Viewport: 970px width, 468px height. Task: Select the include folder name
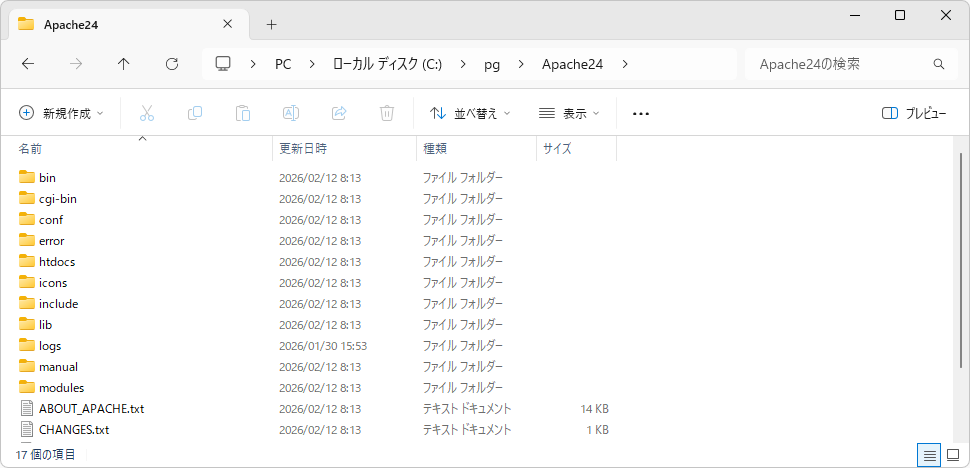click(x=58, y=304)
